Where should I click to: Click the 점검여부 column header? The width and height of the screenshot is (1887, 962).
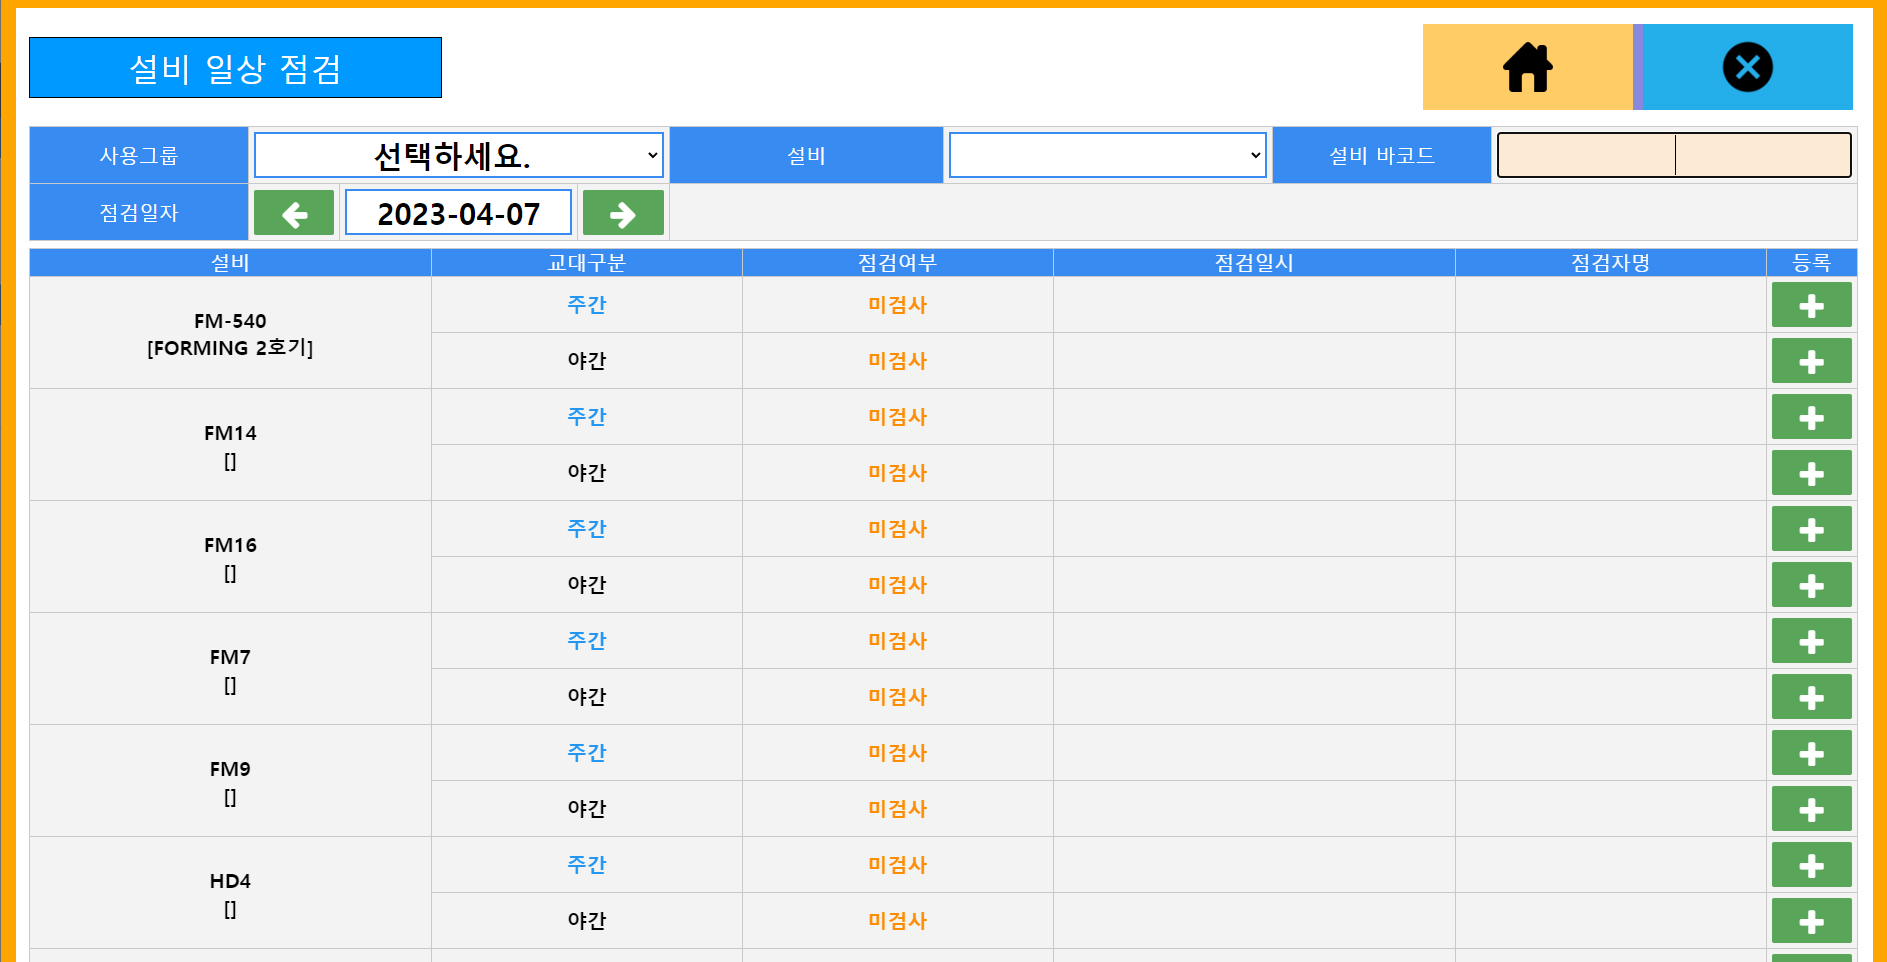[897, 263]
